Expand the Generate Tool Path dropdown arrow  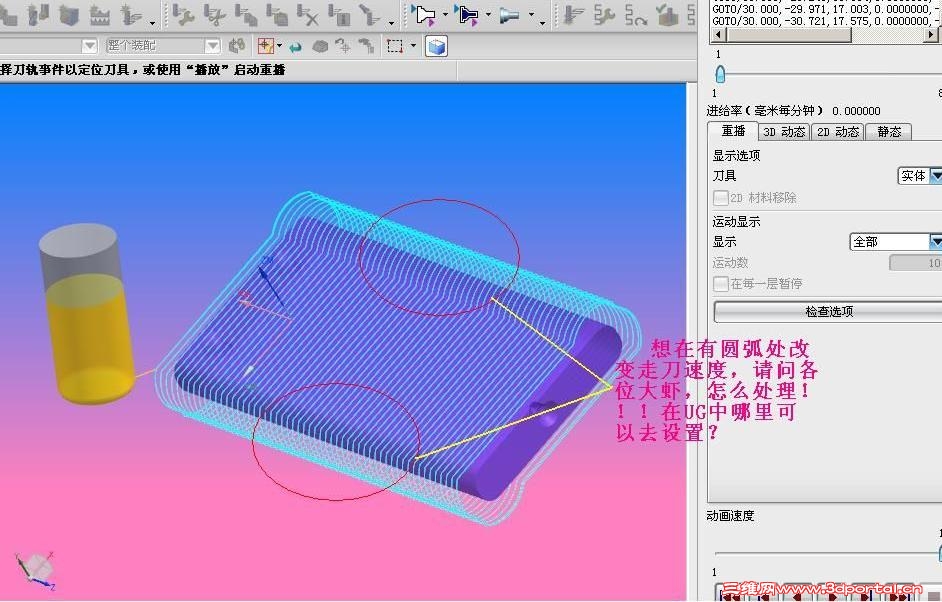[x=445, y=15]
